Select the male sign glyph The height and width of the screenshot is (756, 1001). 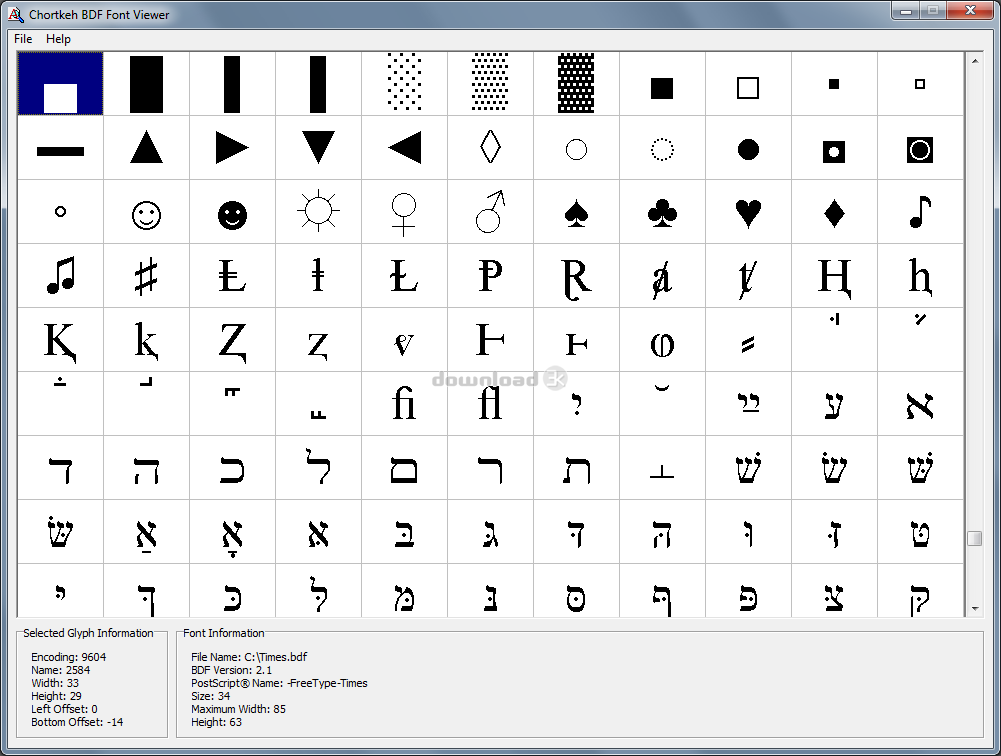490,212
